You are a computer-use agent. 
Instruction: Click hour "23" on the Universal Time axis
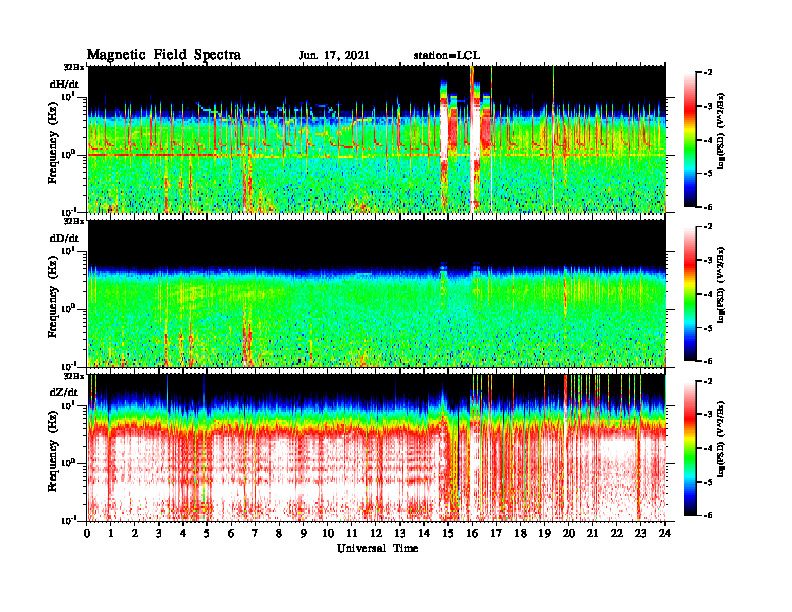click(x=640, y=534)
